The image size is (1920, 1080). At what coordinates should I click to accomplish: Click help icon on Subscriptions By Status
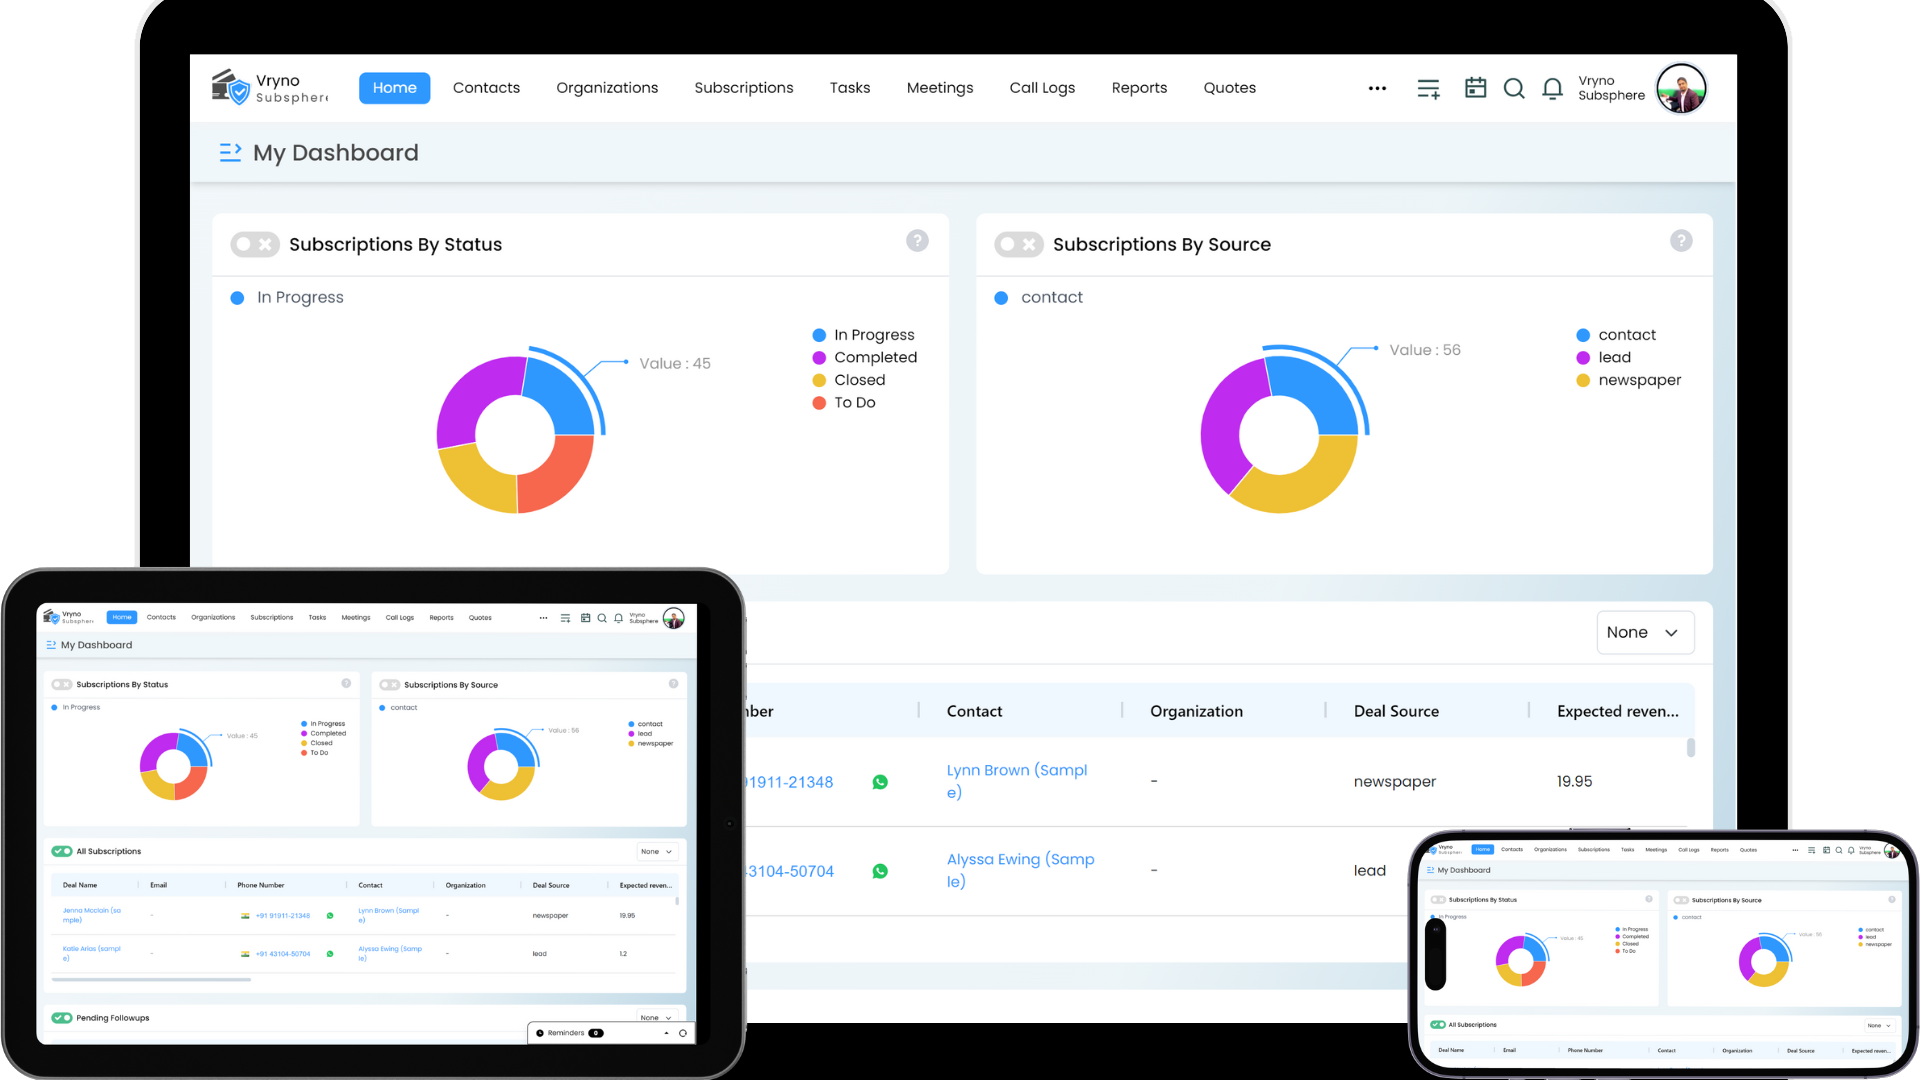point(917,241)
